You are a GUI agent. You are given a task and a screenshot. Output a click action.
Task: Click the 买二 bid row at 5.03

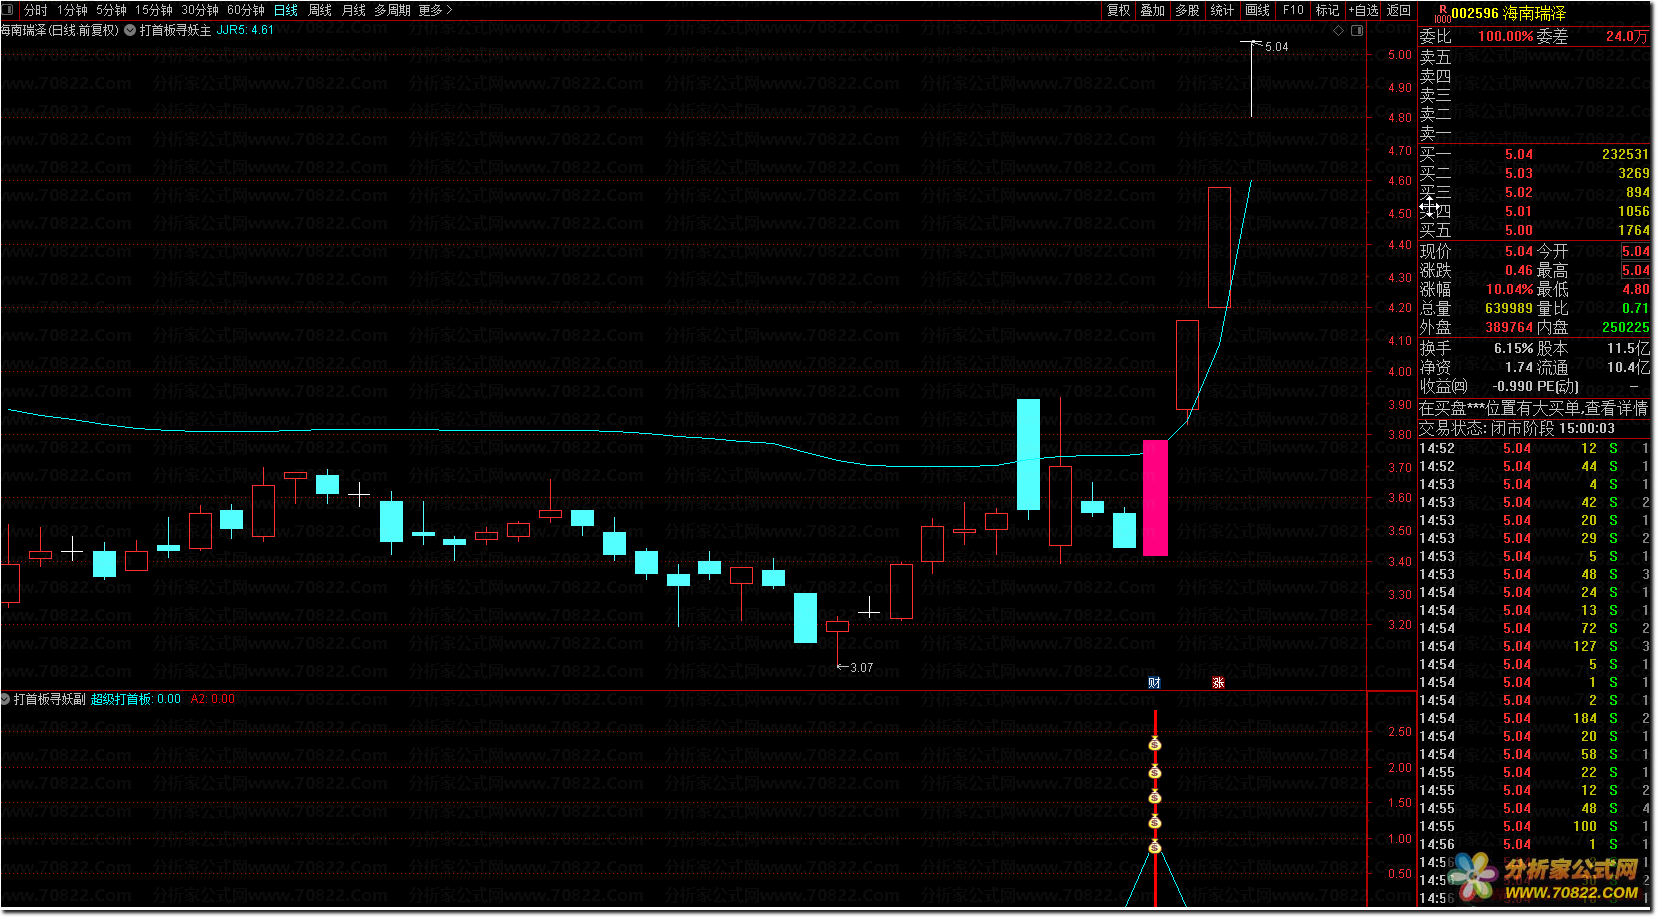[x=1534, y=173]
